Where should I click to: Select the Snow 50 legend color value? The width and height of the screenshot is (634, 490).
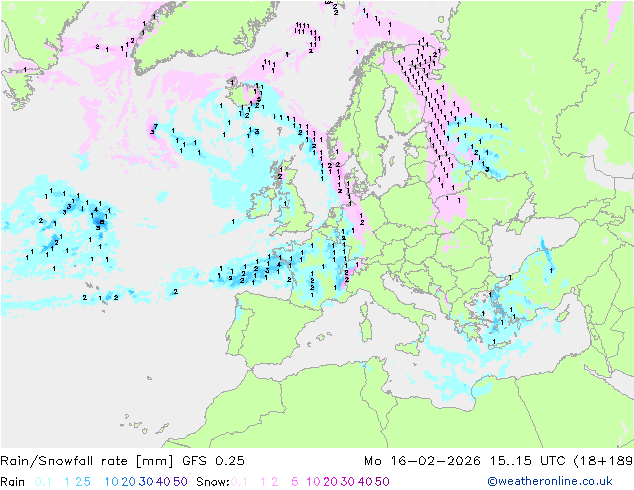[x=382, y=482]
